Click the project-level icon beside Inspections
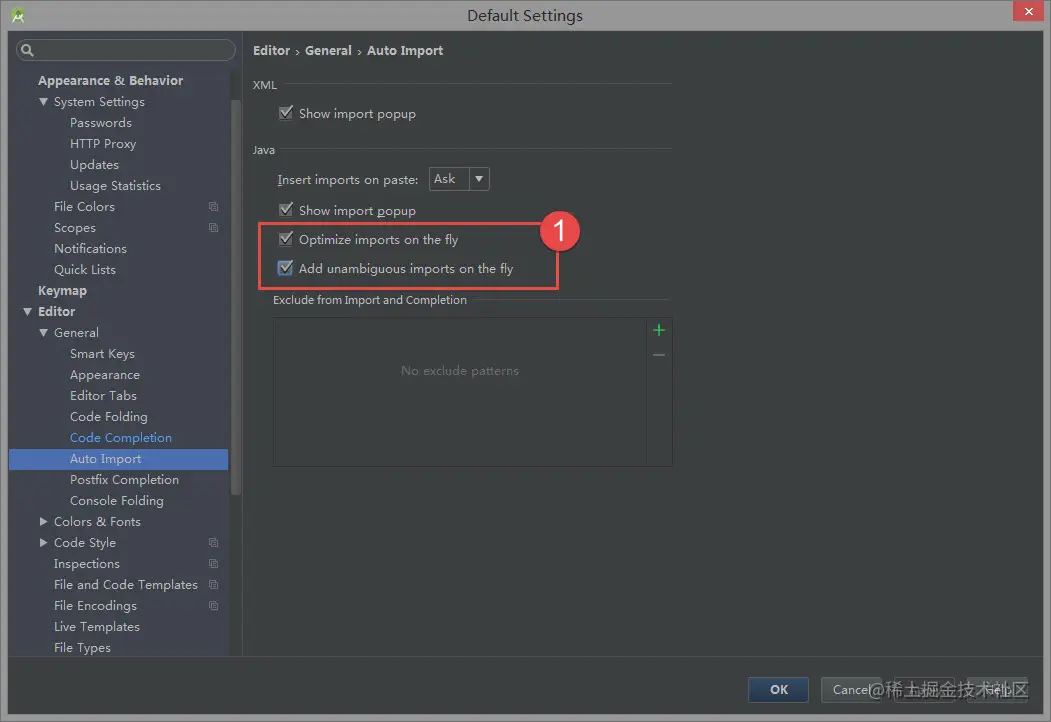 (213, 564)
